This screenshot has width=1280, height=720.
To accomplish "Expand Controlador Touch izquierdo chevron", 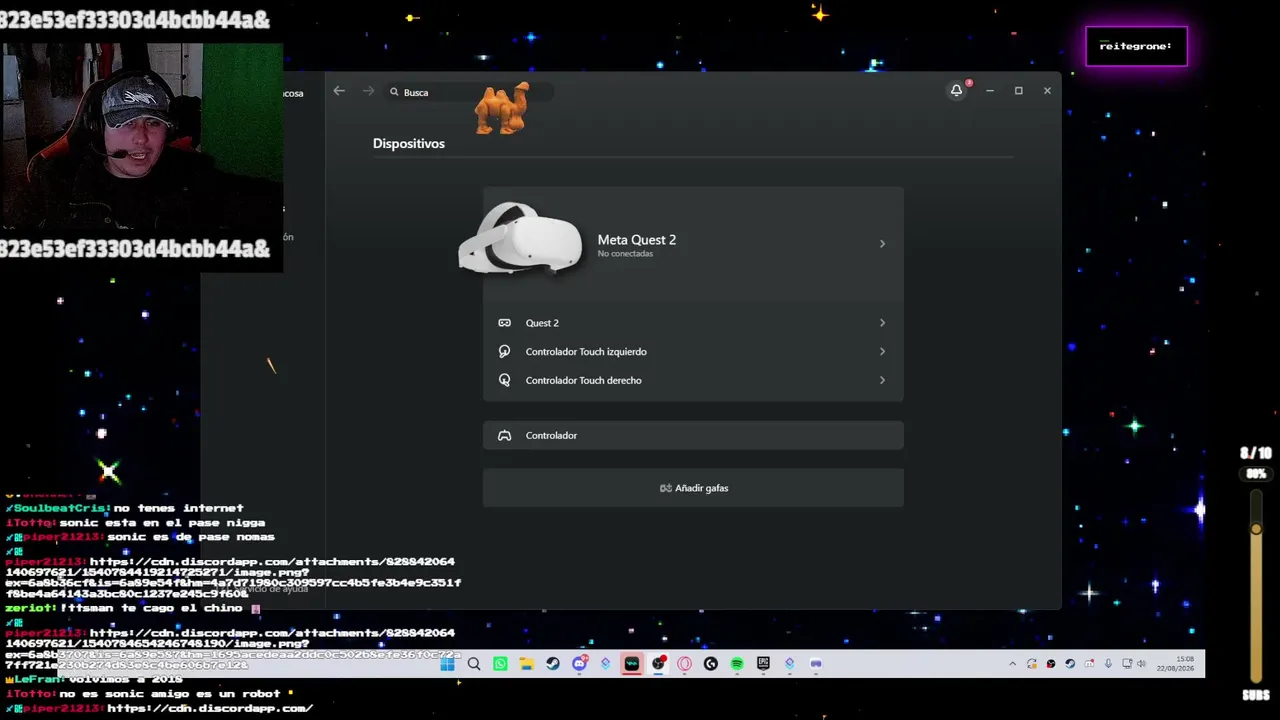I will [x=882, y=352].
